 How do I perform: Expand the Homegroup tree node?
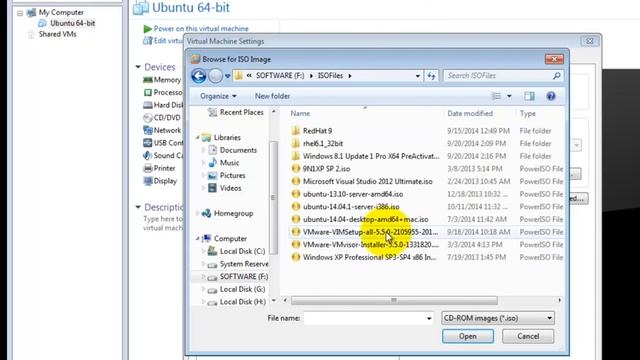198,213
